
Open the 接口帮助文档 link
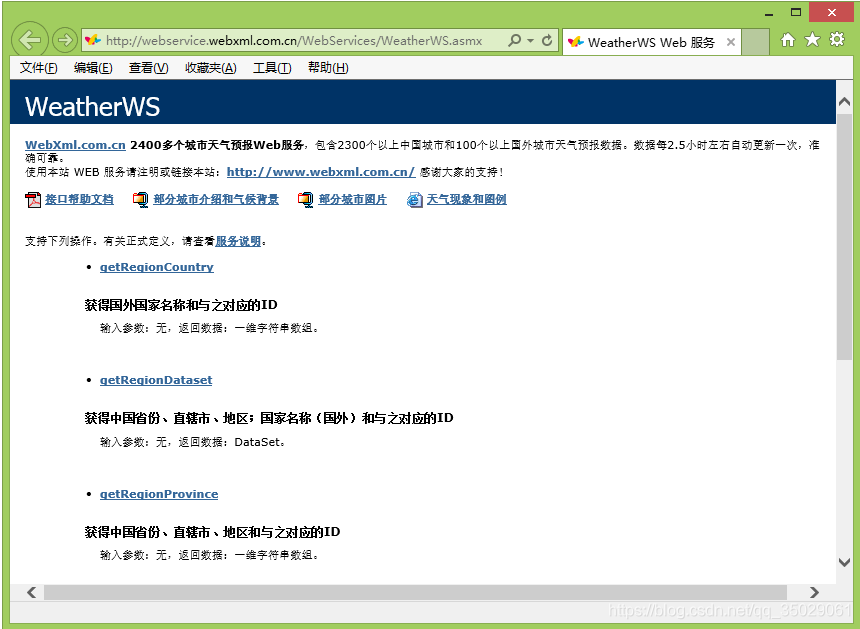pyautogui.click(x=79, y=200)
